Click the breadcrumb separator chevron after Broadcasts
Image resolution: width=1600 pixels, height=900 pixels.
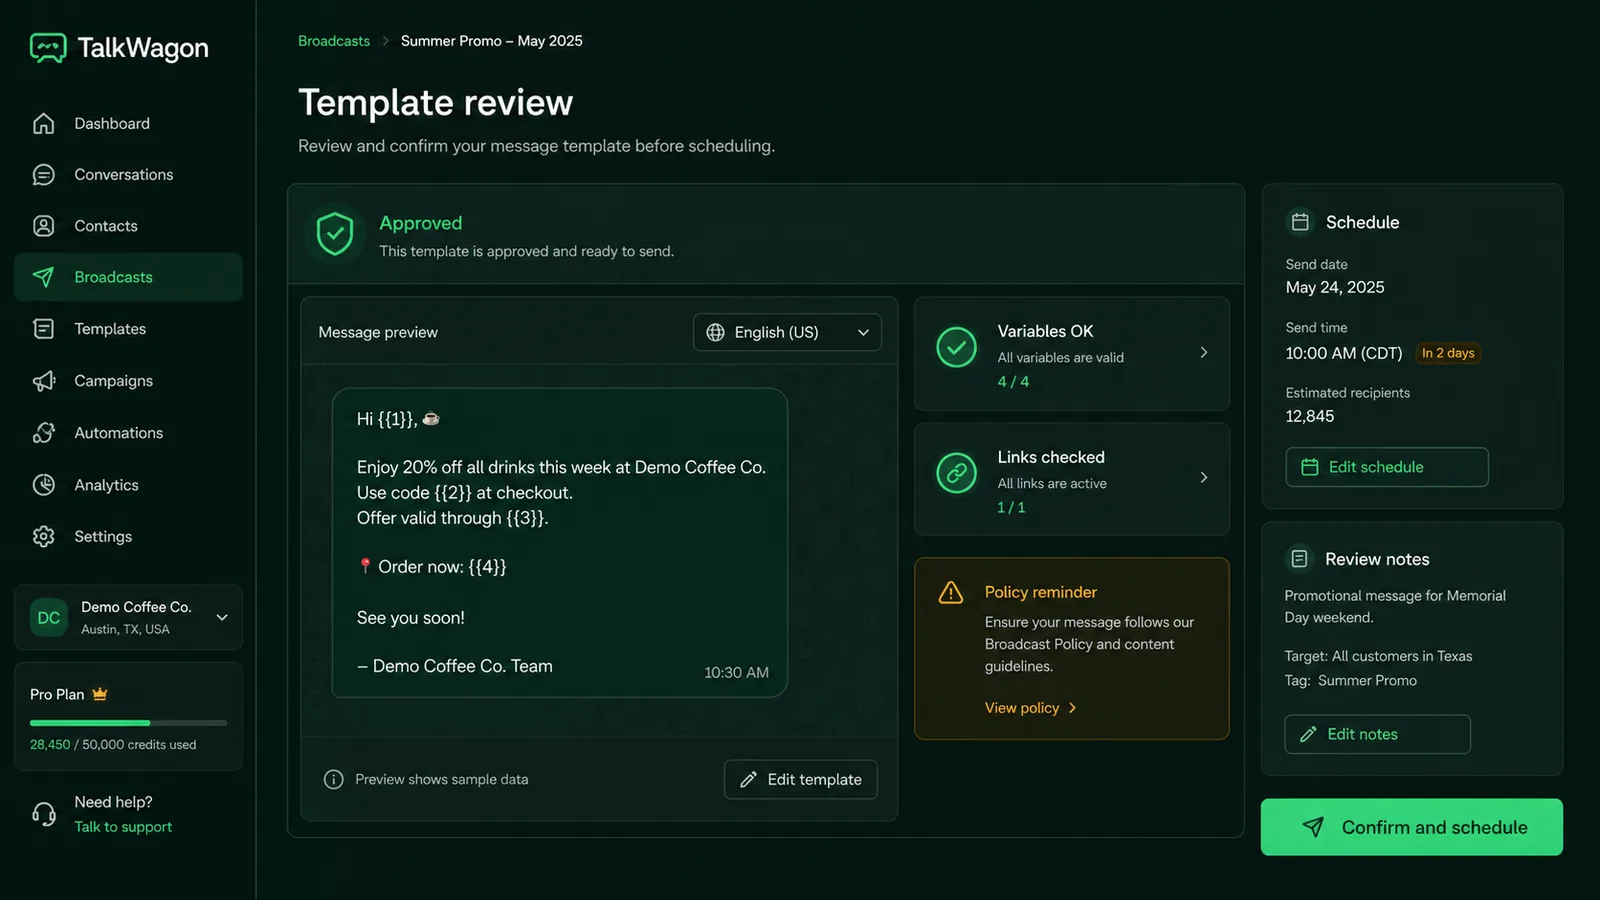(385, 41)
